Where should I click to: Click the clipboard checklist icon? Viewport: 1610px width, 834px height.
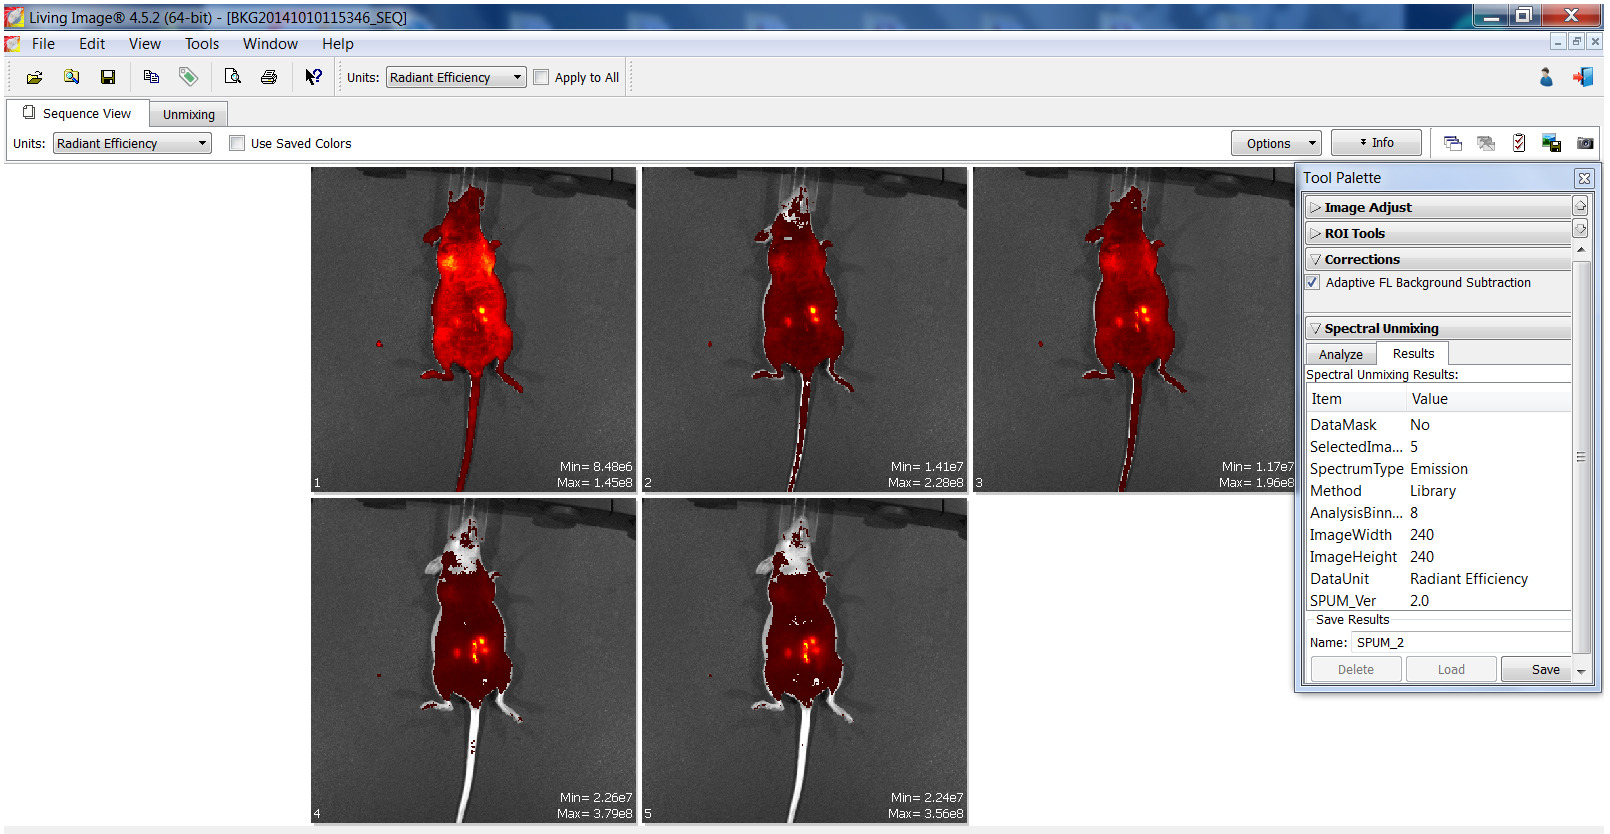point(1519,143)
